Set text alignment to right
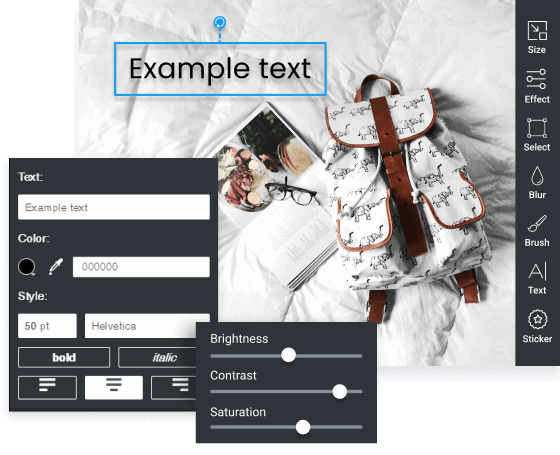Viewport: 560px width, 455px height. [x=174, y=388]
